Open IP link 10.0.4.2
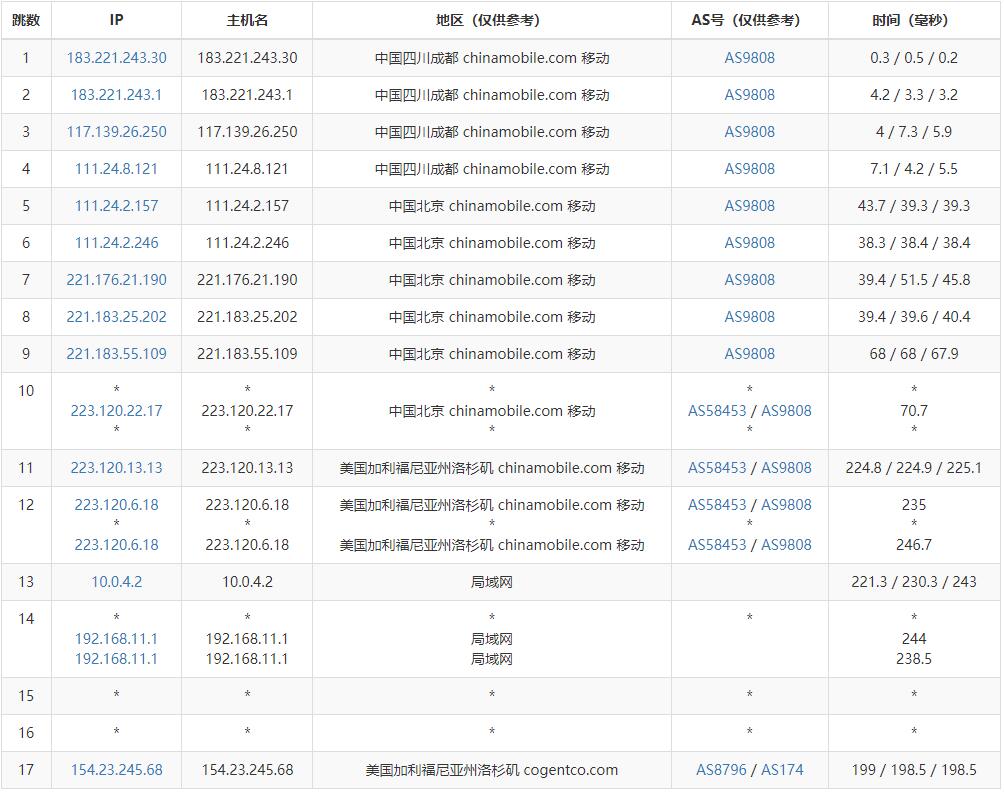This screenshot has width=1004, height=792. pos(117,582)
